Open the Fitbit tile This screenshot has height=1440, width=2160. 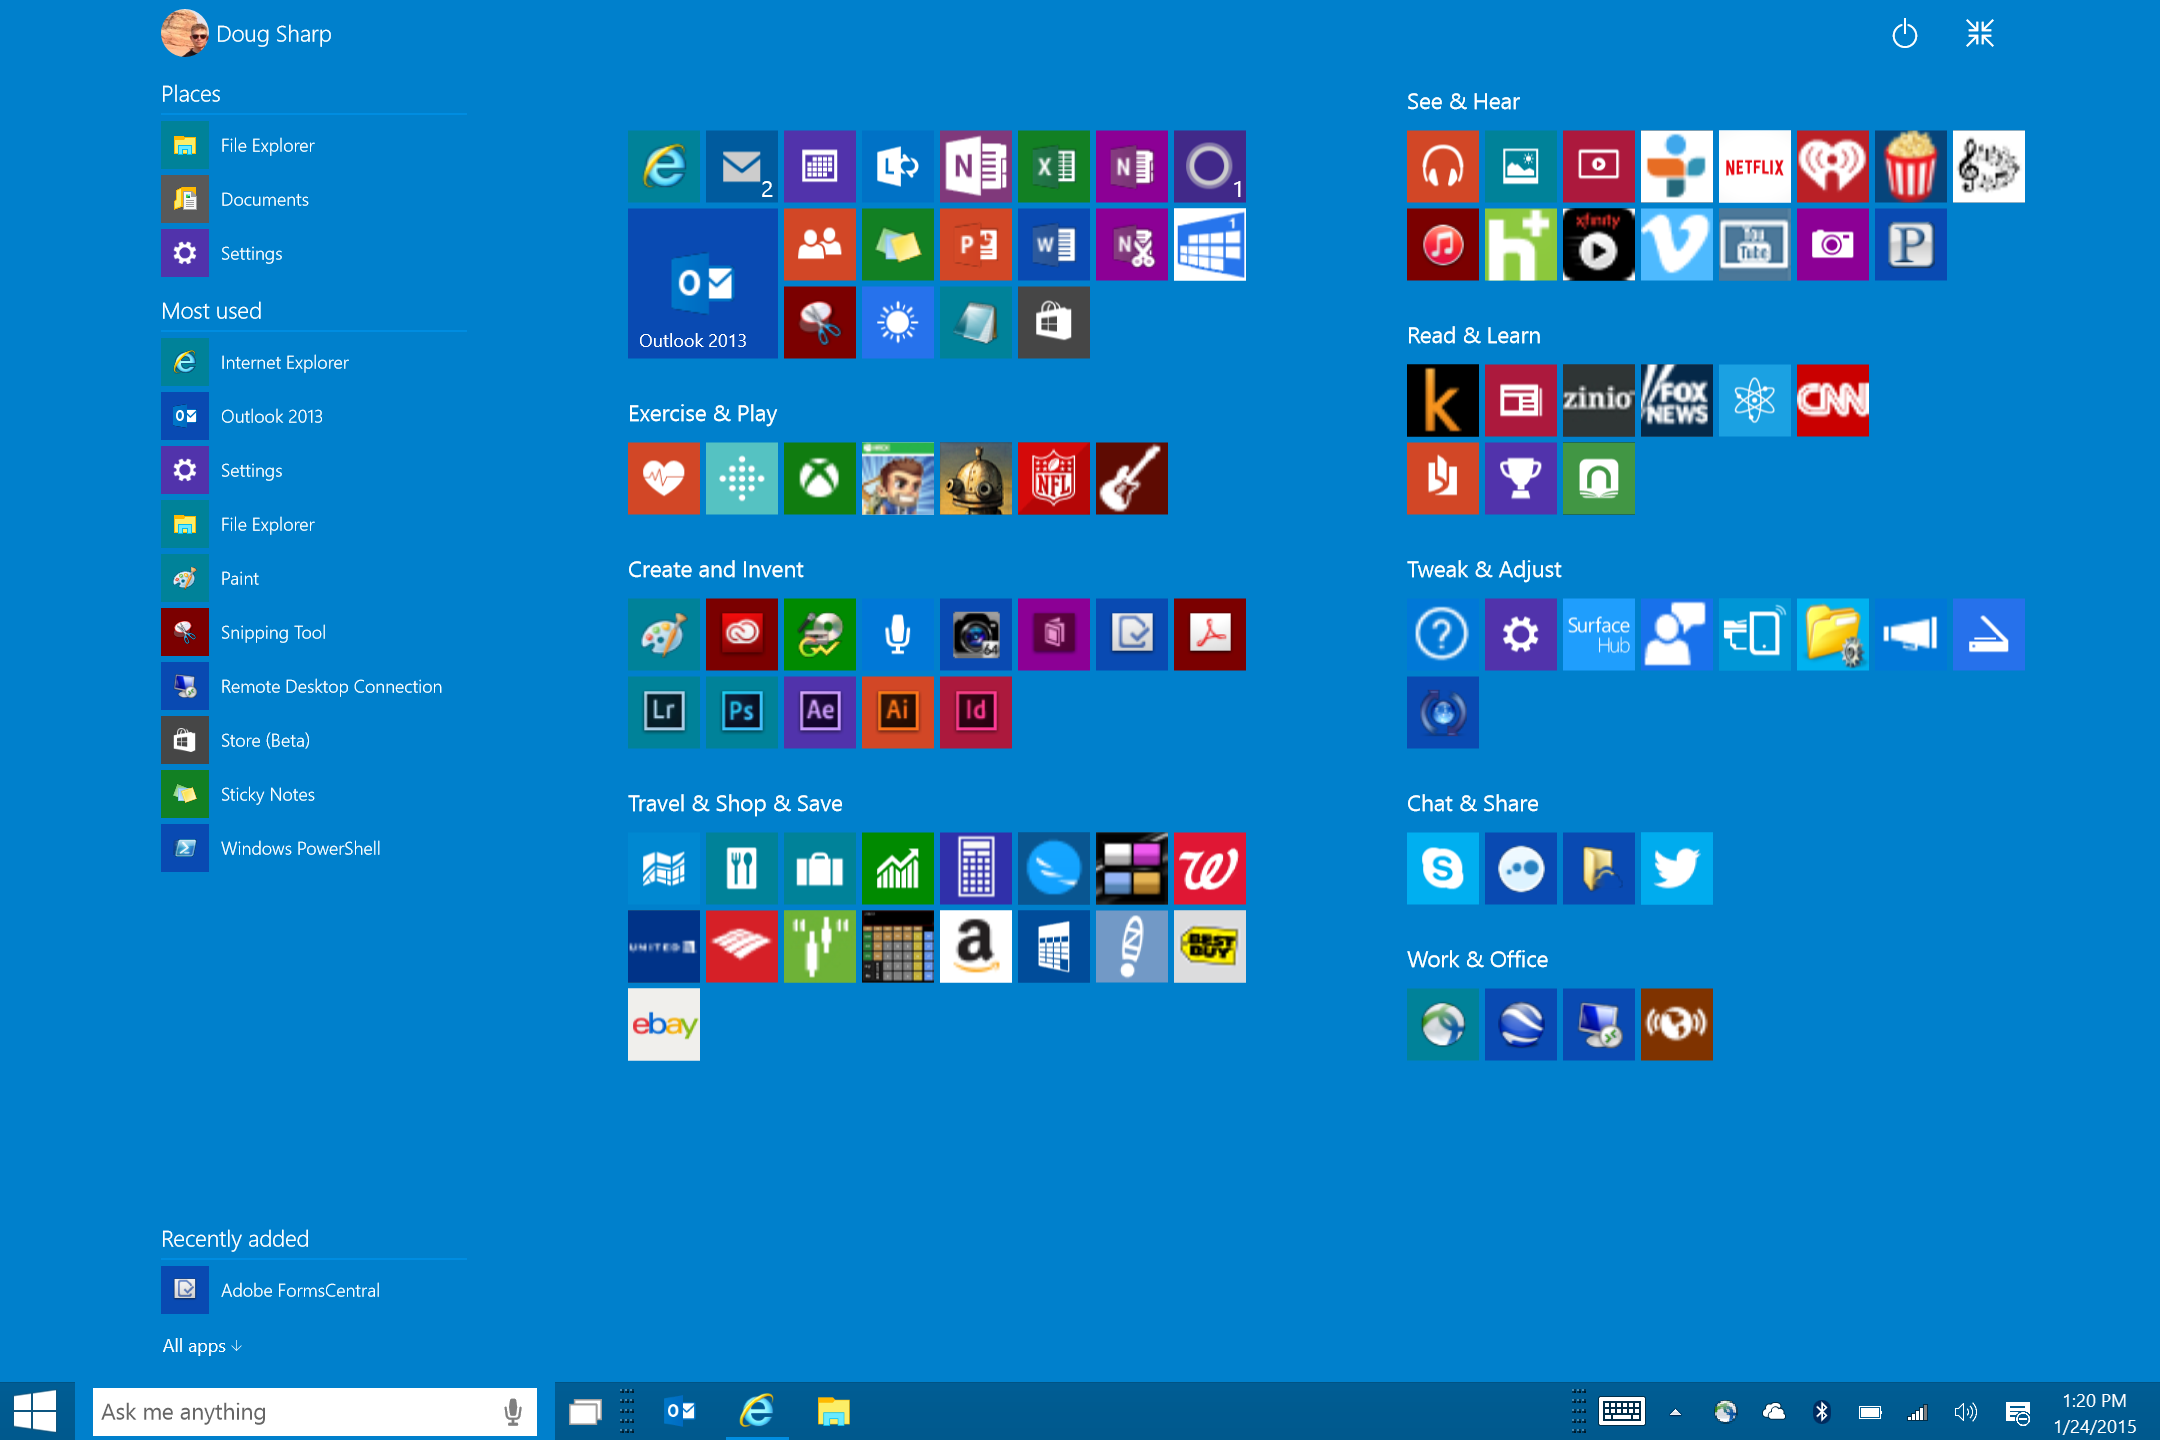pyautogui.click(x=741, y=479)
